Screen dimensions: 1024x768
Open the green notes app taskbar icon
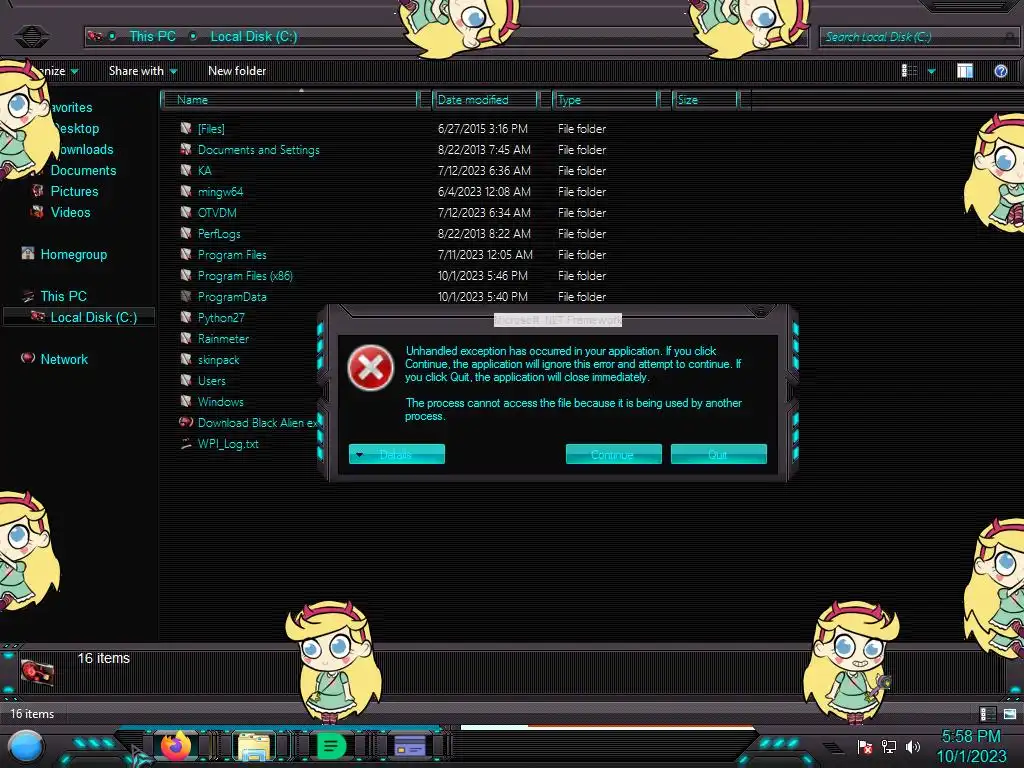331,746
